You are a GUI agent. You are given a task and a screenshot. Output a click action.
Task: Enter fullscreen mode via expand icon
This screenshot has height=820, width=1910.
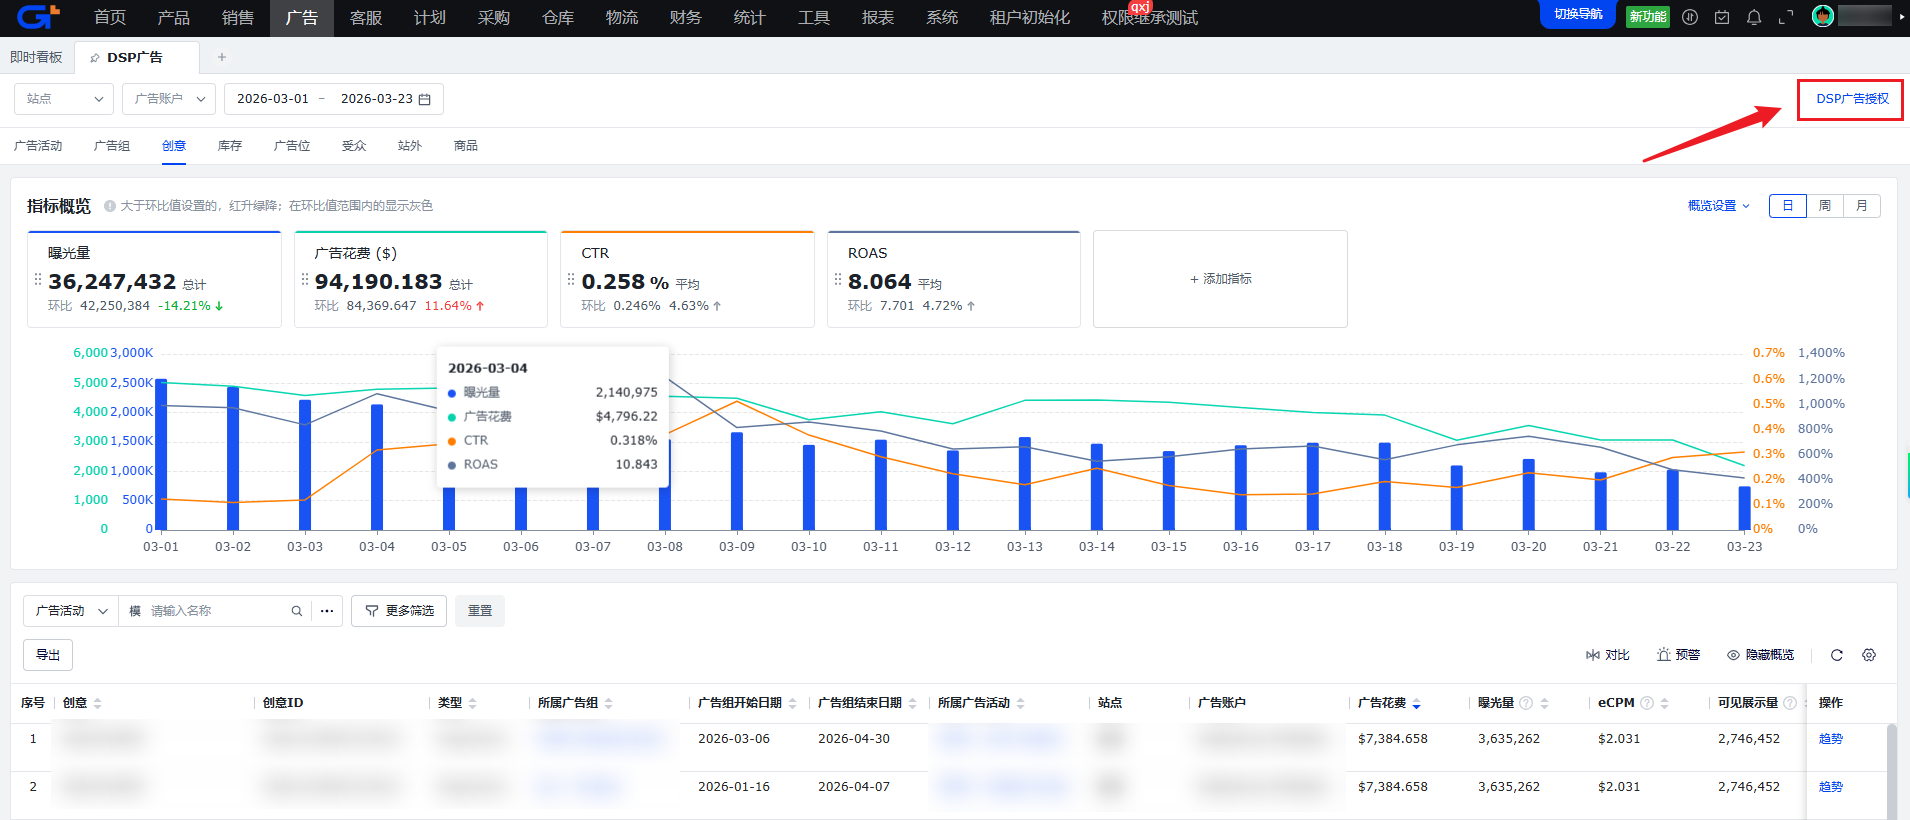pos(1785,17)
